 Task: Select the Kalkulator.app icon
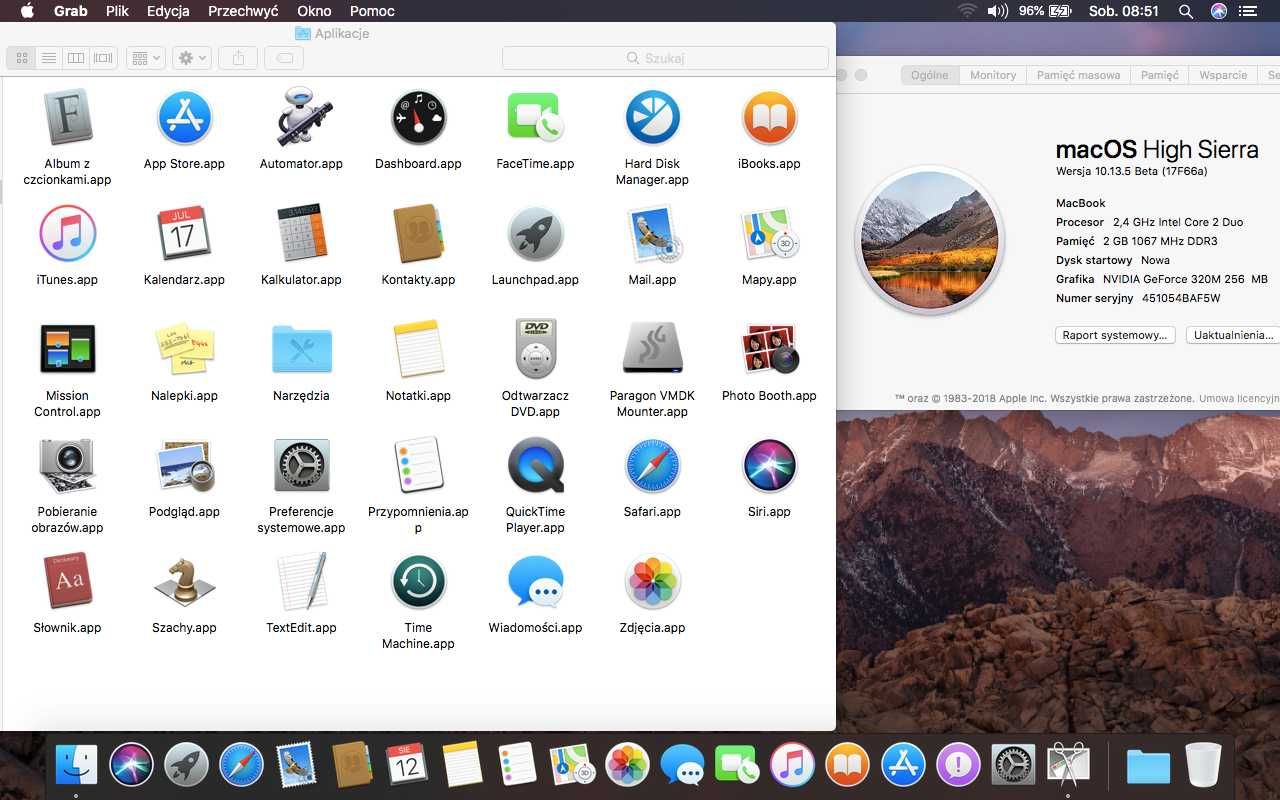(301, 233)
